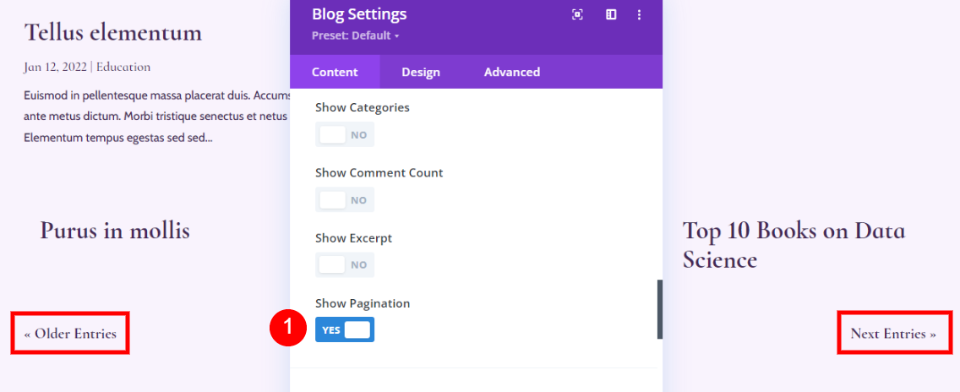This screenshot has width=960, height=392.
Task: Click the settings panel scrollbar handle
Action: tap(659, 309)
